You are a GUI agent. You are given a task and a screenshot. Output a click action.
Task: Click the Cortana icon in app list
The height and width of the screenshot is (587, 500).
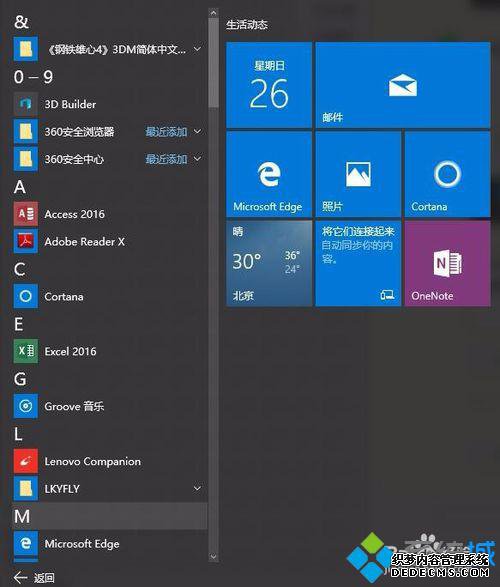[x=25, y=296]
